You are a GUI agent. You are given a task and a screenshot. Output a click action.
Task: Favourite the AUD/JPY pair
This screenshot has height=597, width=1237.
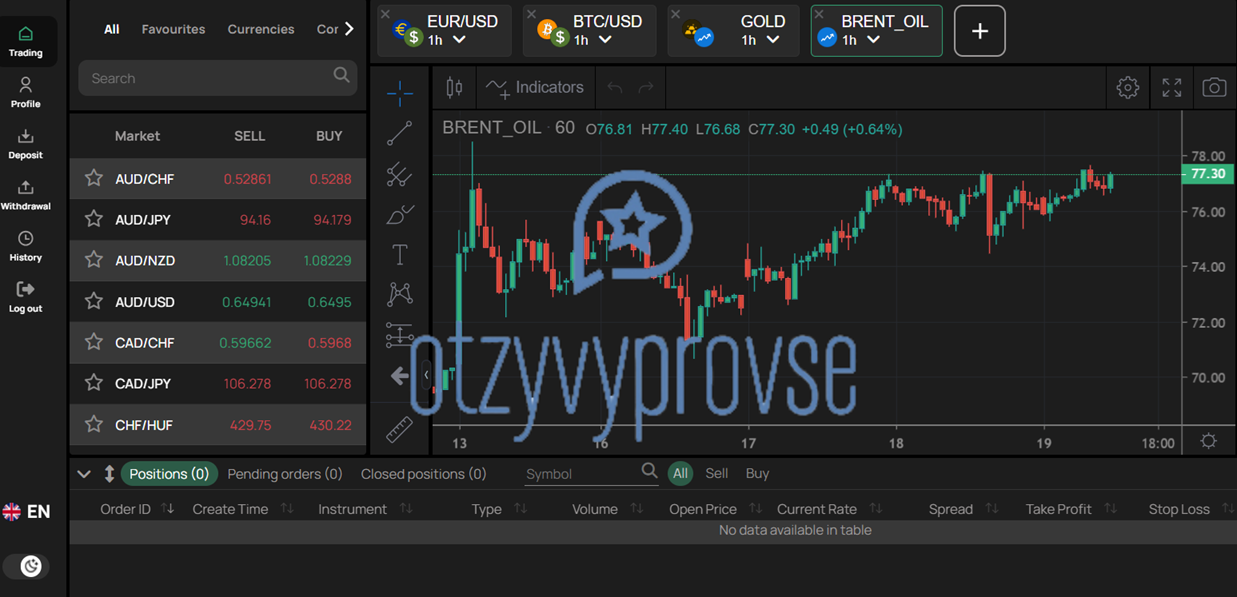(94, 219)
